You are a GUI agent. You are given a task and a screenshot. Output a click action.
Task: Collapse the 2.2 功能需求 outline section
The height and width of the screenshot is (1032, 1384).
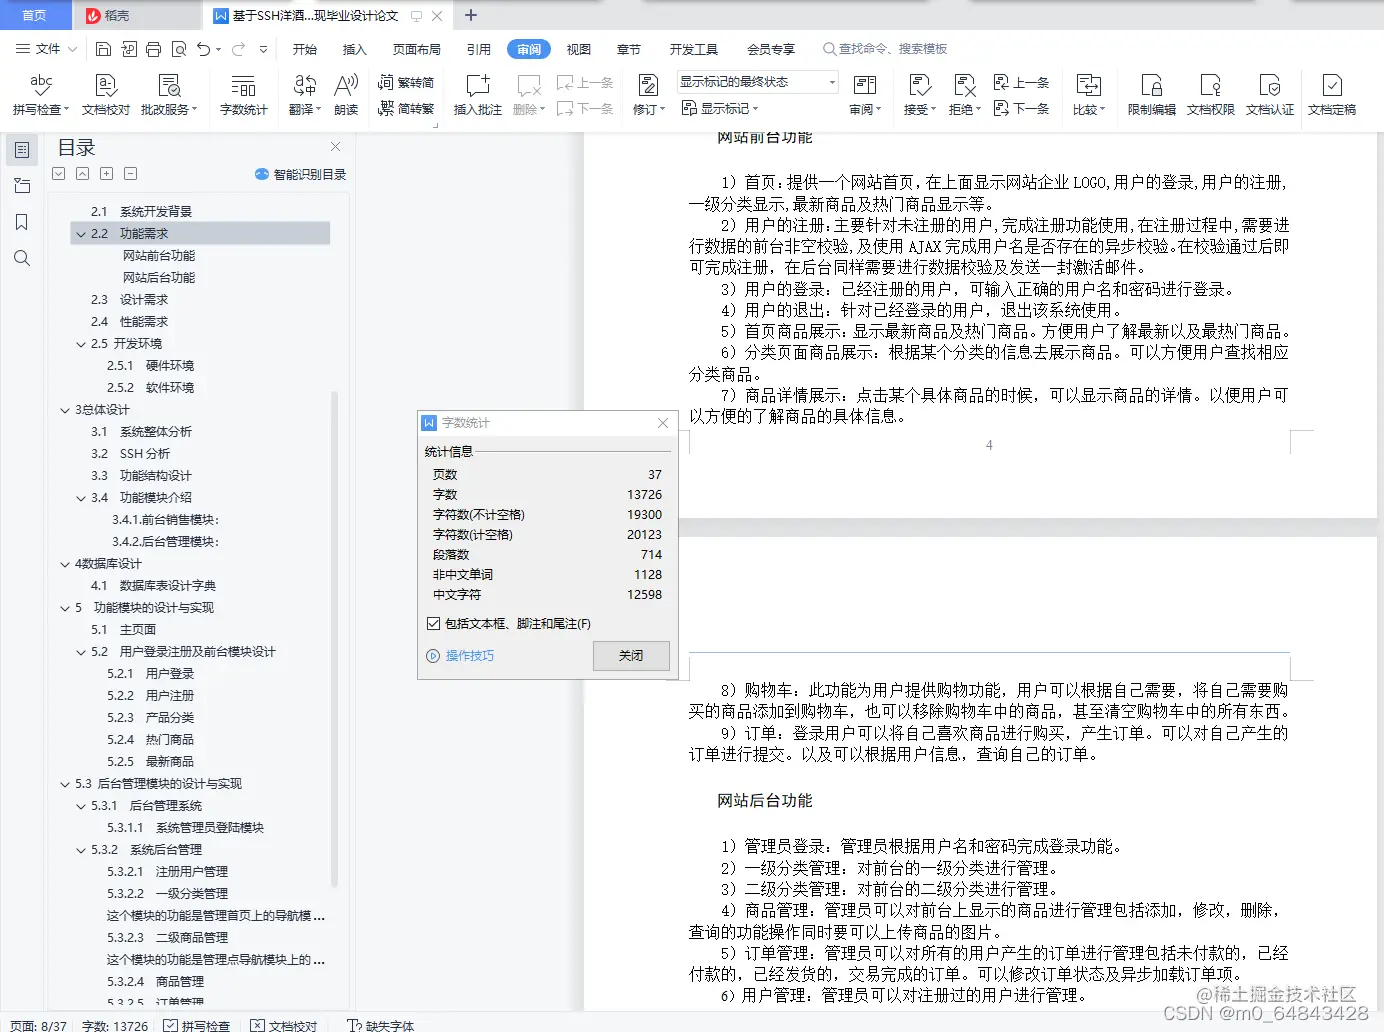click(x=80, y=233)
